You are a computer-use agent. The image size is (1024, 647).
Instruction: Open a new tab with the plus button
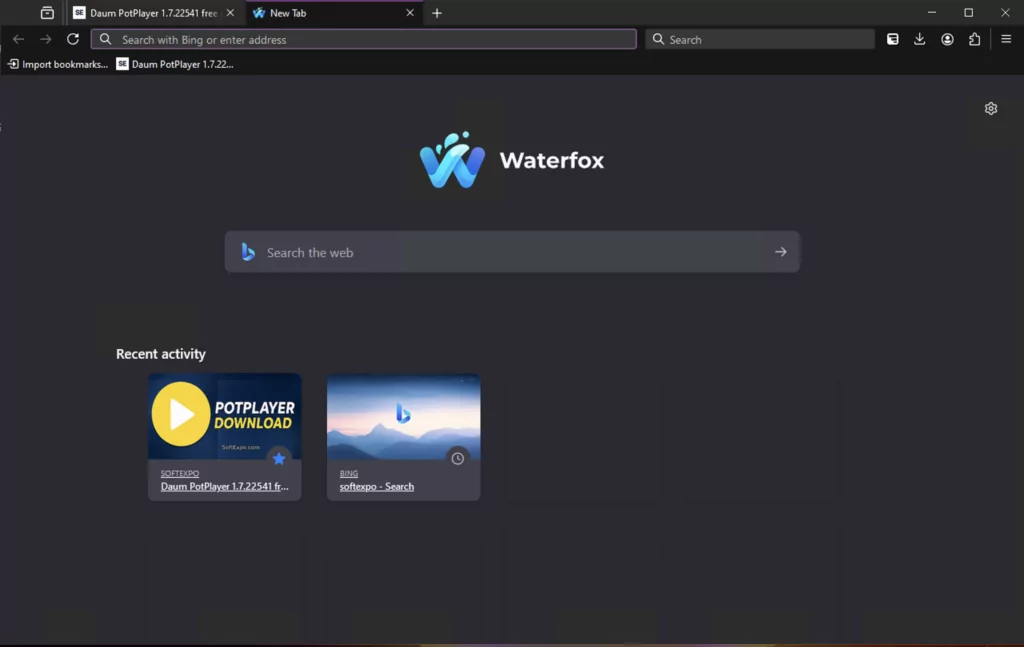pos(437,13)
